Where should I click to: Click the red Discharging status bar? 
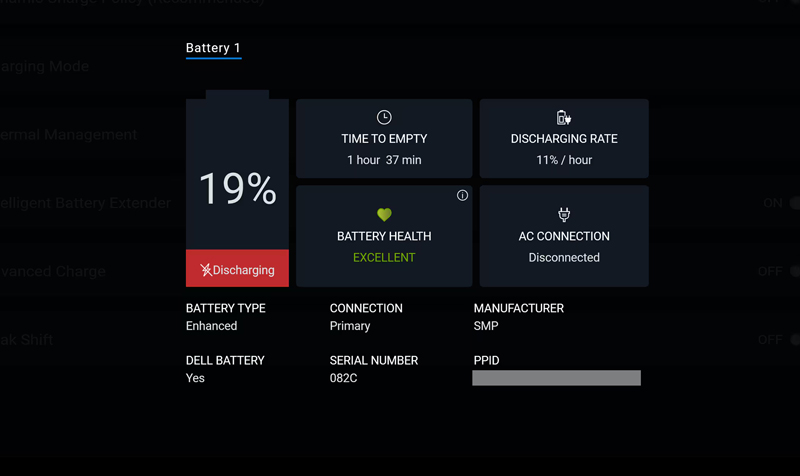click(237, 269)
